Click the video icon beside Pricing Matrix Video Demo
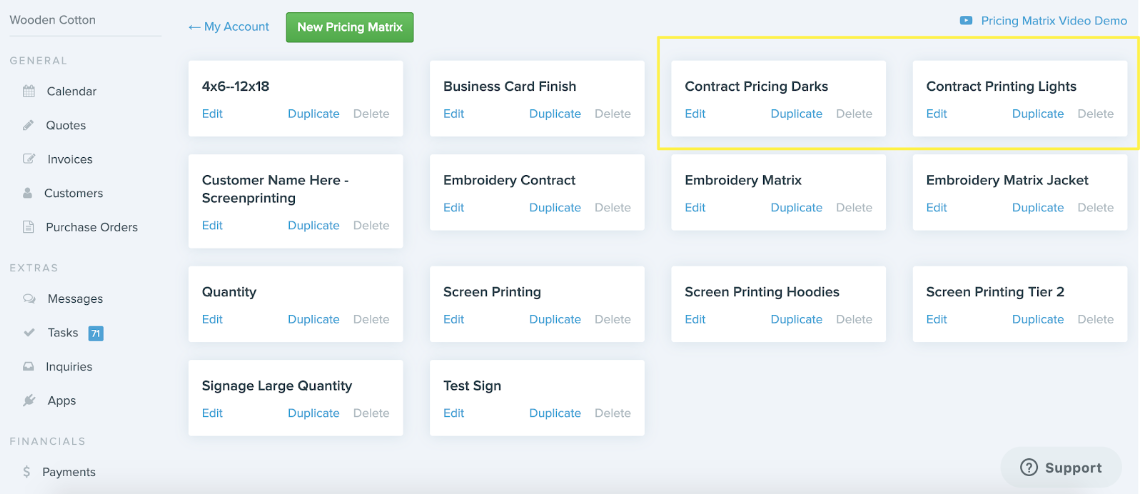This screenshot has width=1140, height=494. tap(966, 21)
